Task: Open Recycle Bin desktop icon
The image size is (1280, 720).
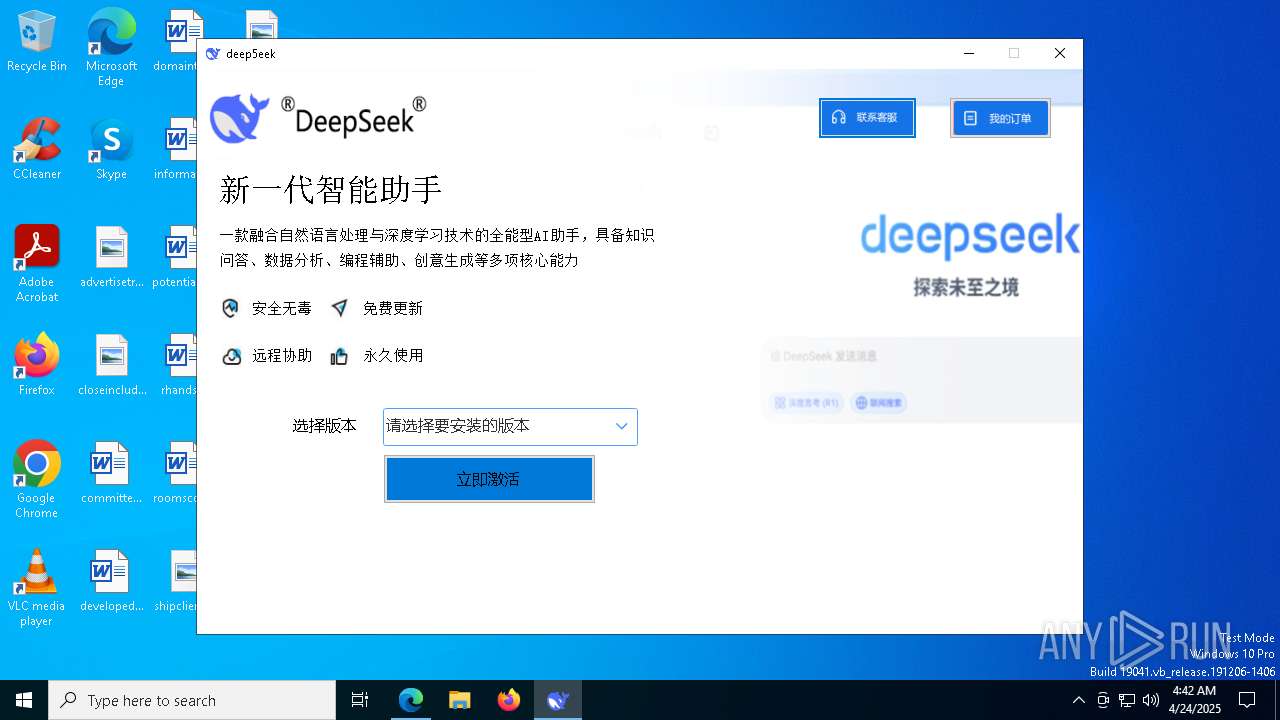Action: coord(37,42)
